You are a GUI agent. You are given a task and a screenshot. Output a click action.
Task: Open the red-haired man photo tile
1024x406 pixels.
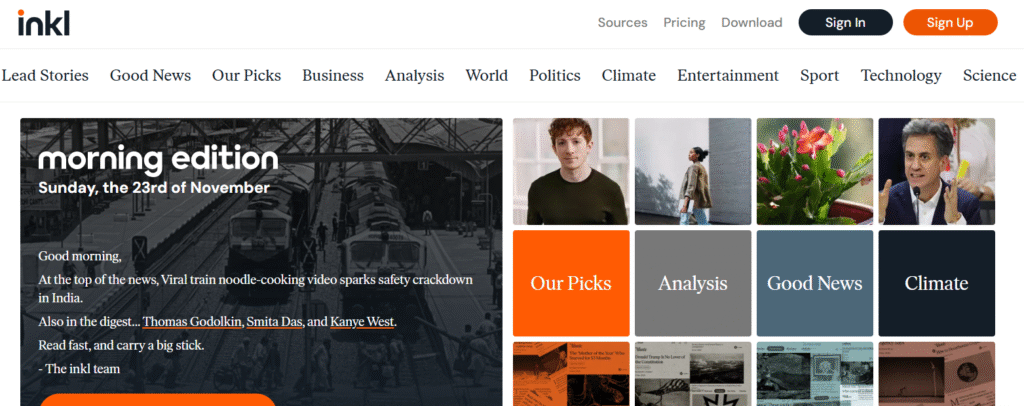[571, 171]
